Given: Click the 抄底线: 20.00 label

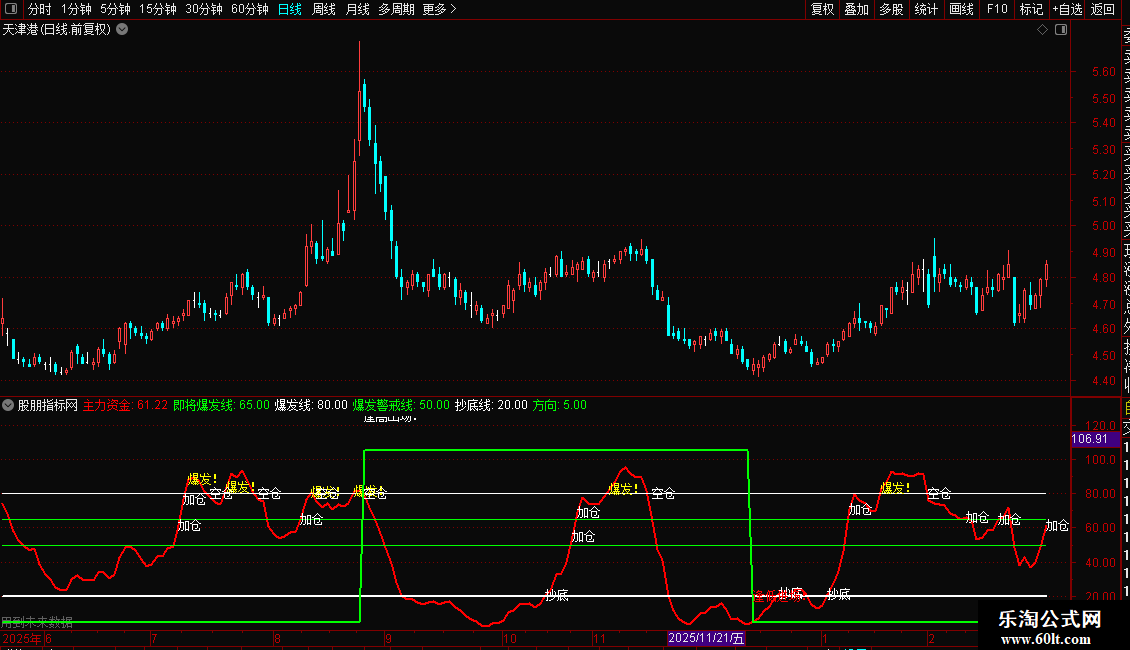Looking at the screenshot, I should pyautogui.click(x=491, y=405).
